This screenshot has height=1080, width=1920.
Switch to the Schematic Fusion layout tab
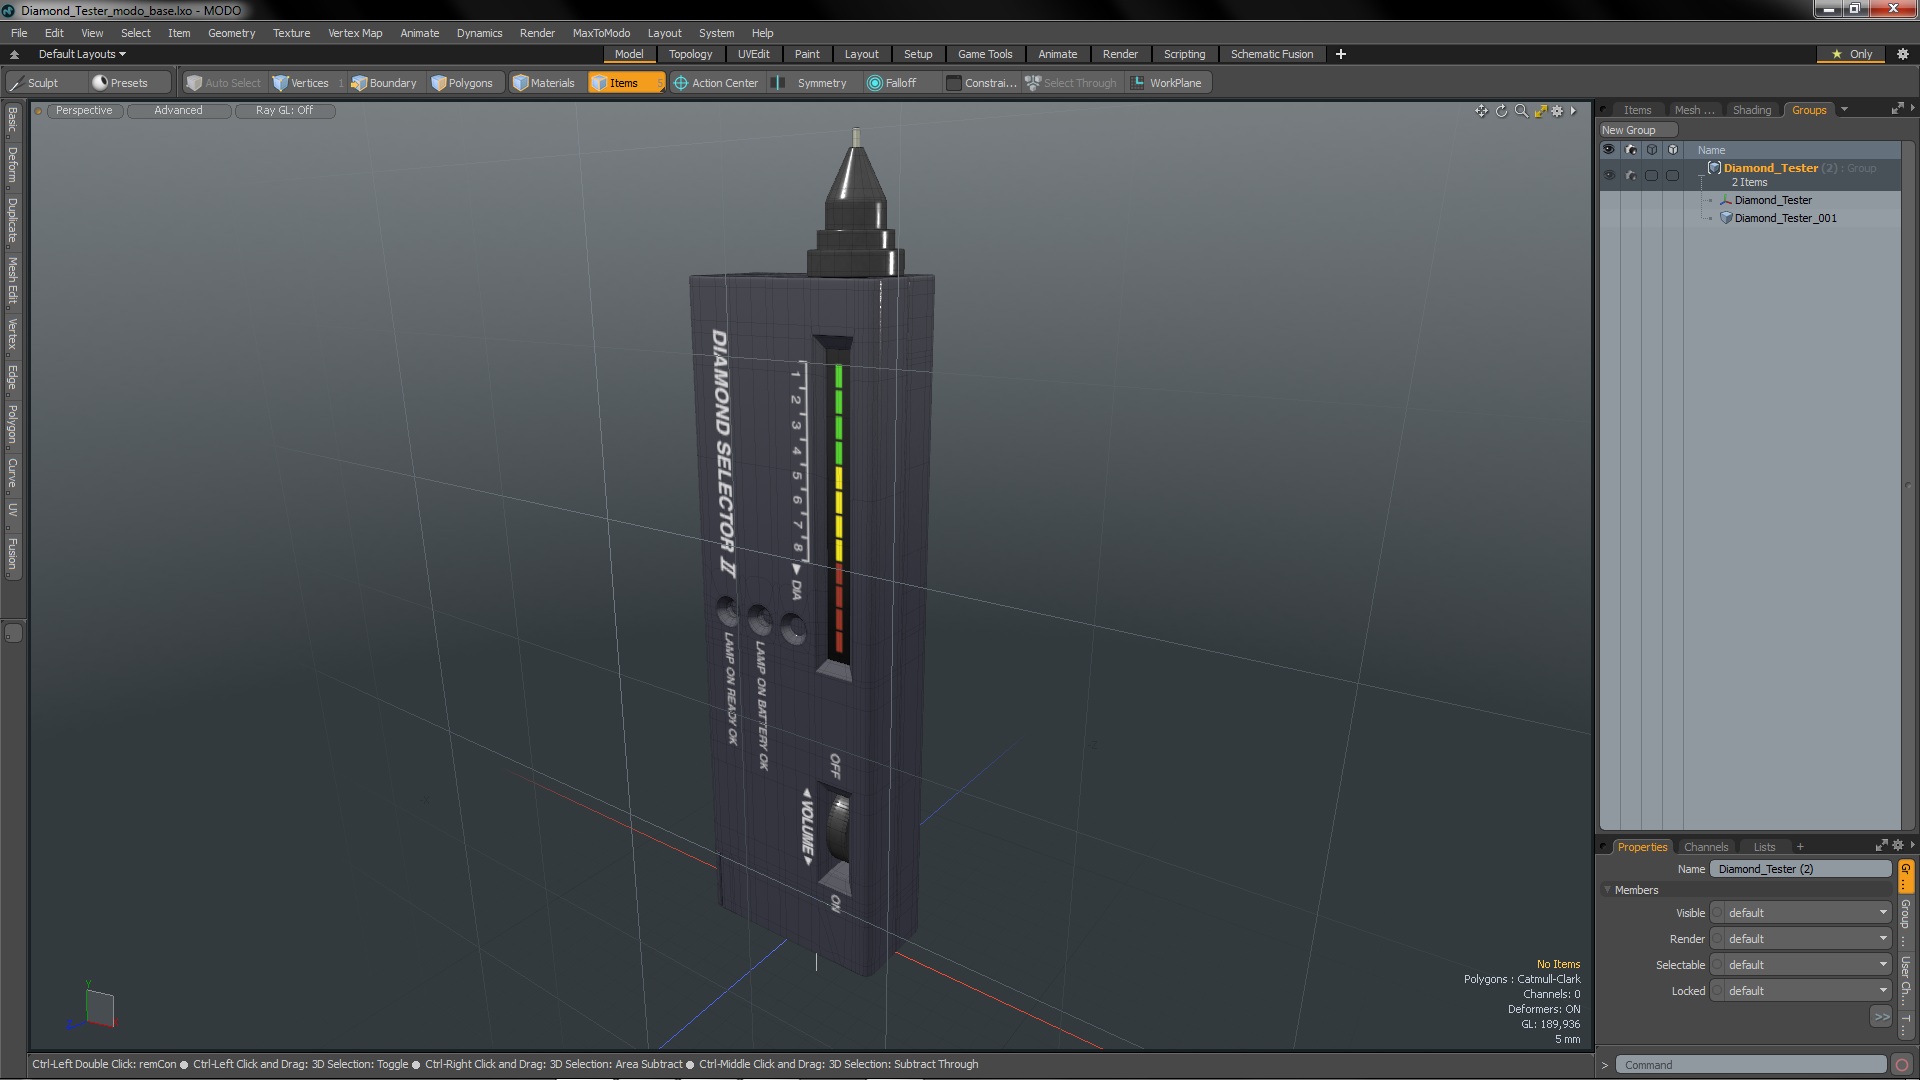pos(1271,54)
